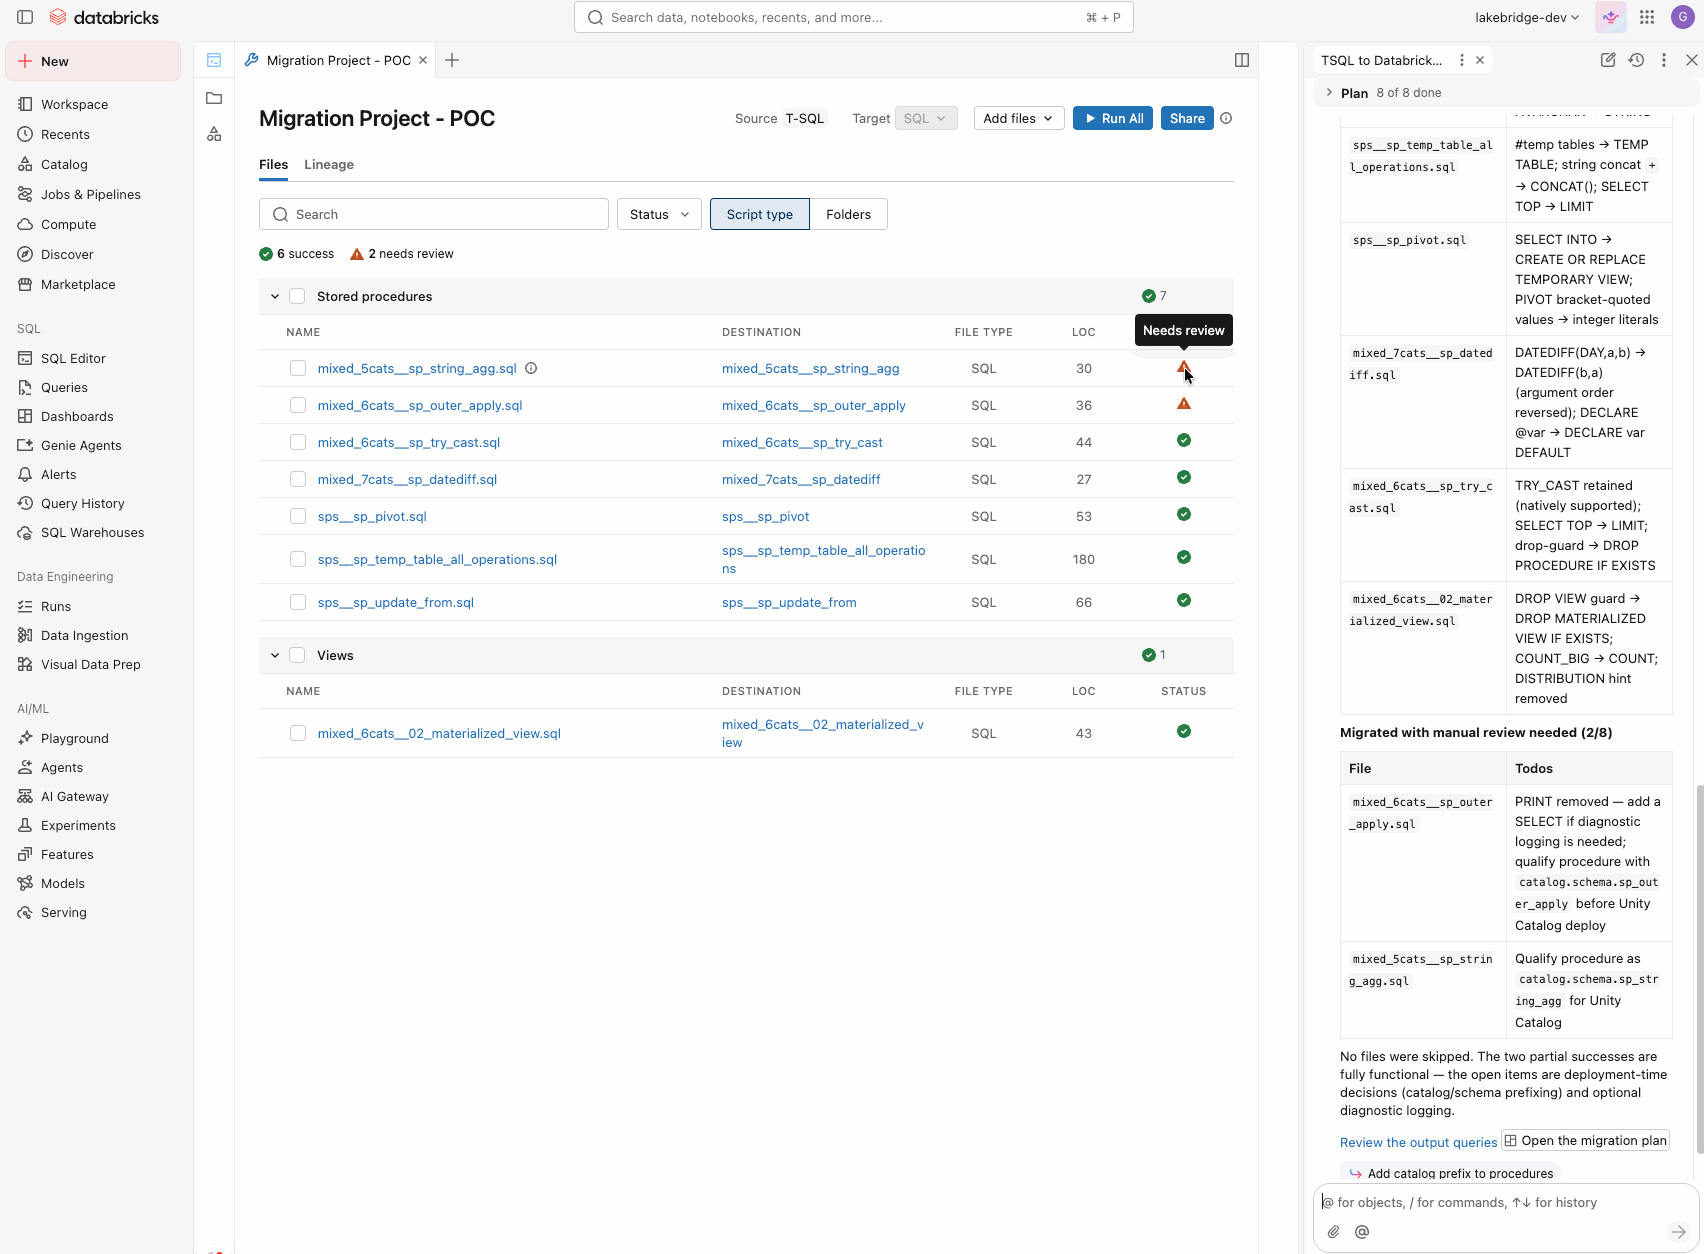Screen dimensions: 1704x1254
Task: Close the TSQL to Databricks tab
Action: pos(1480,60)
